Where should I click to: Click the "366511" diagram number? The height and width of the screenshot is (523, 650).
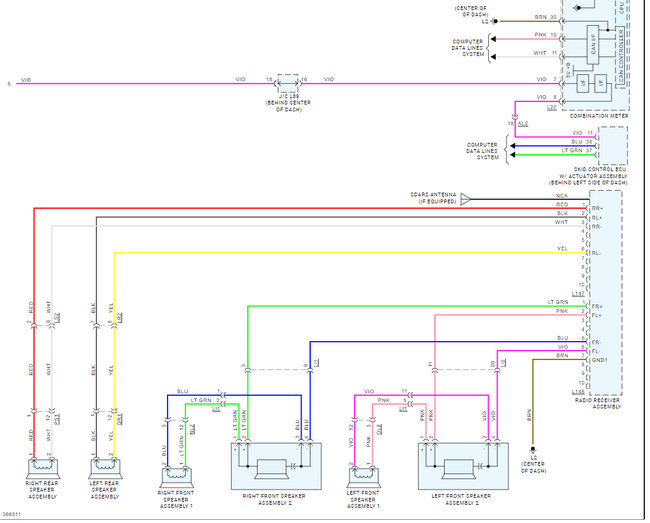click(x=11, y=514)
